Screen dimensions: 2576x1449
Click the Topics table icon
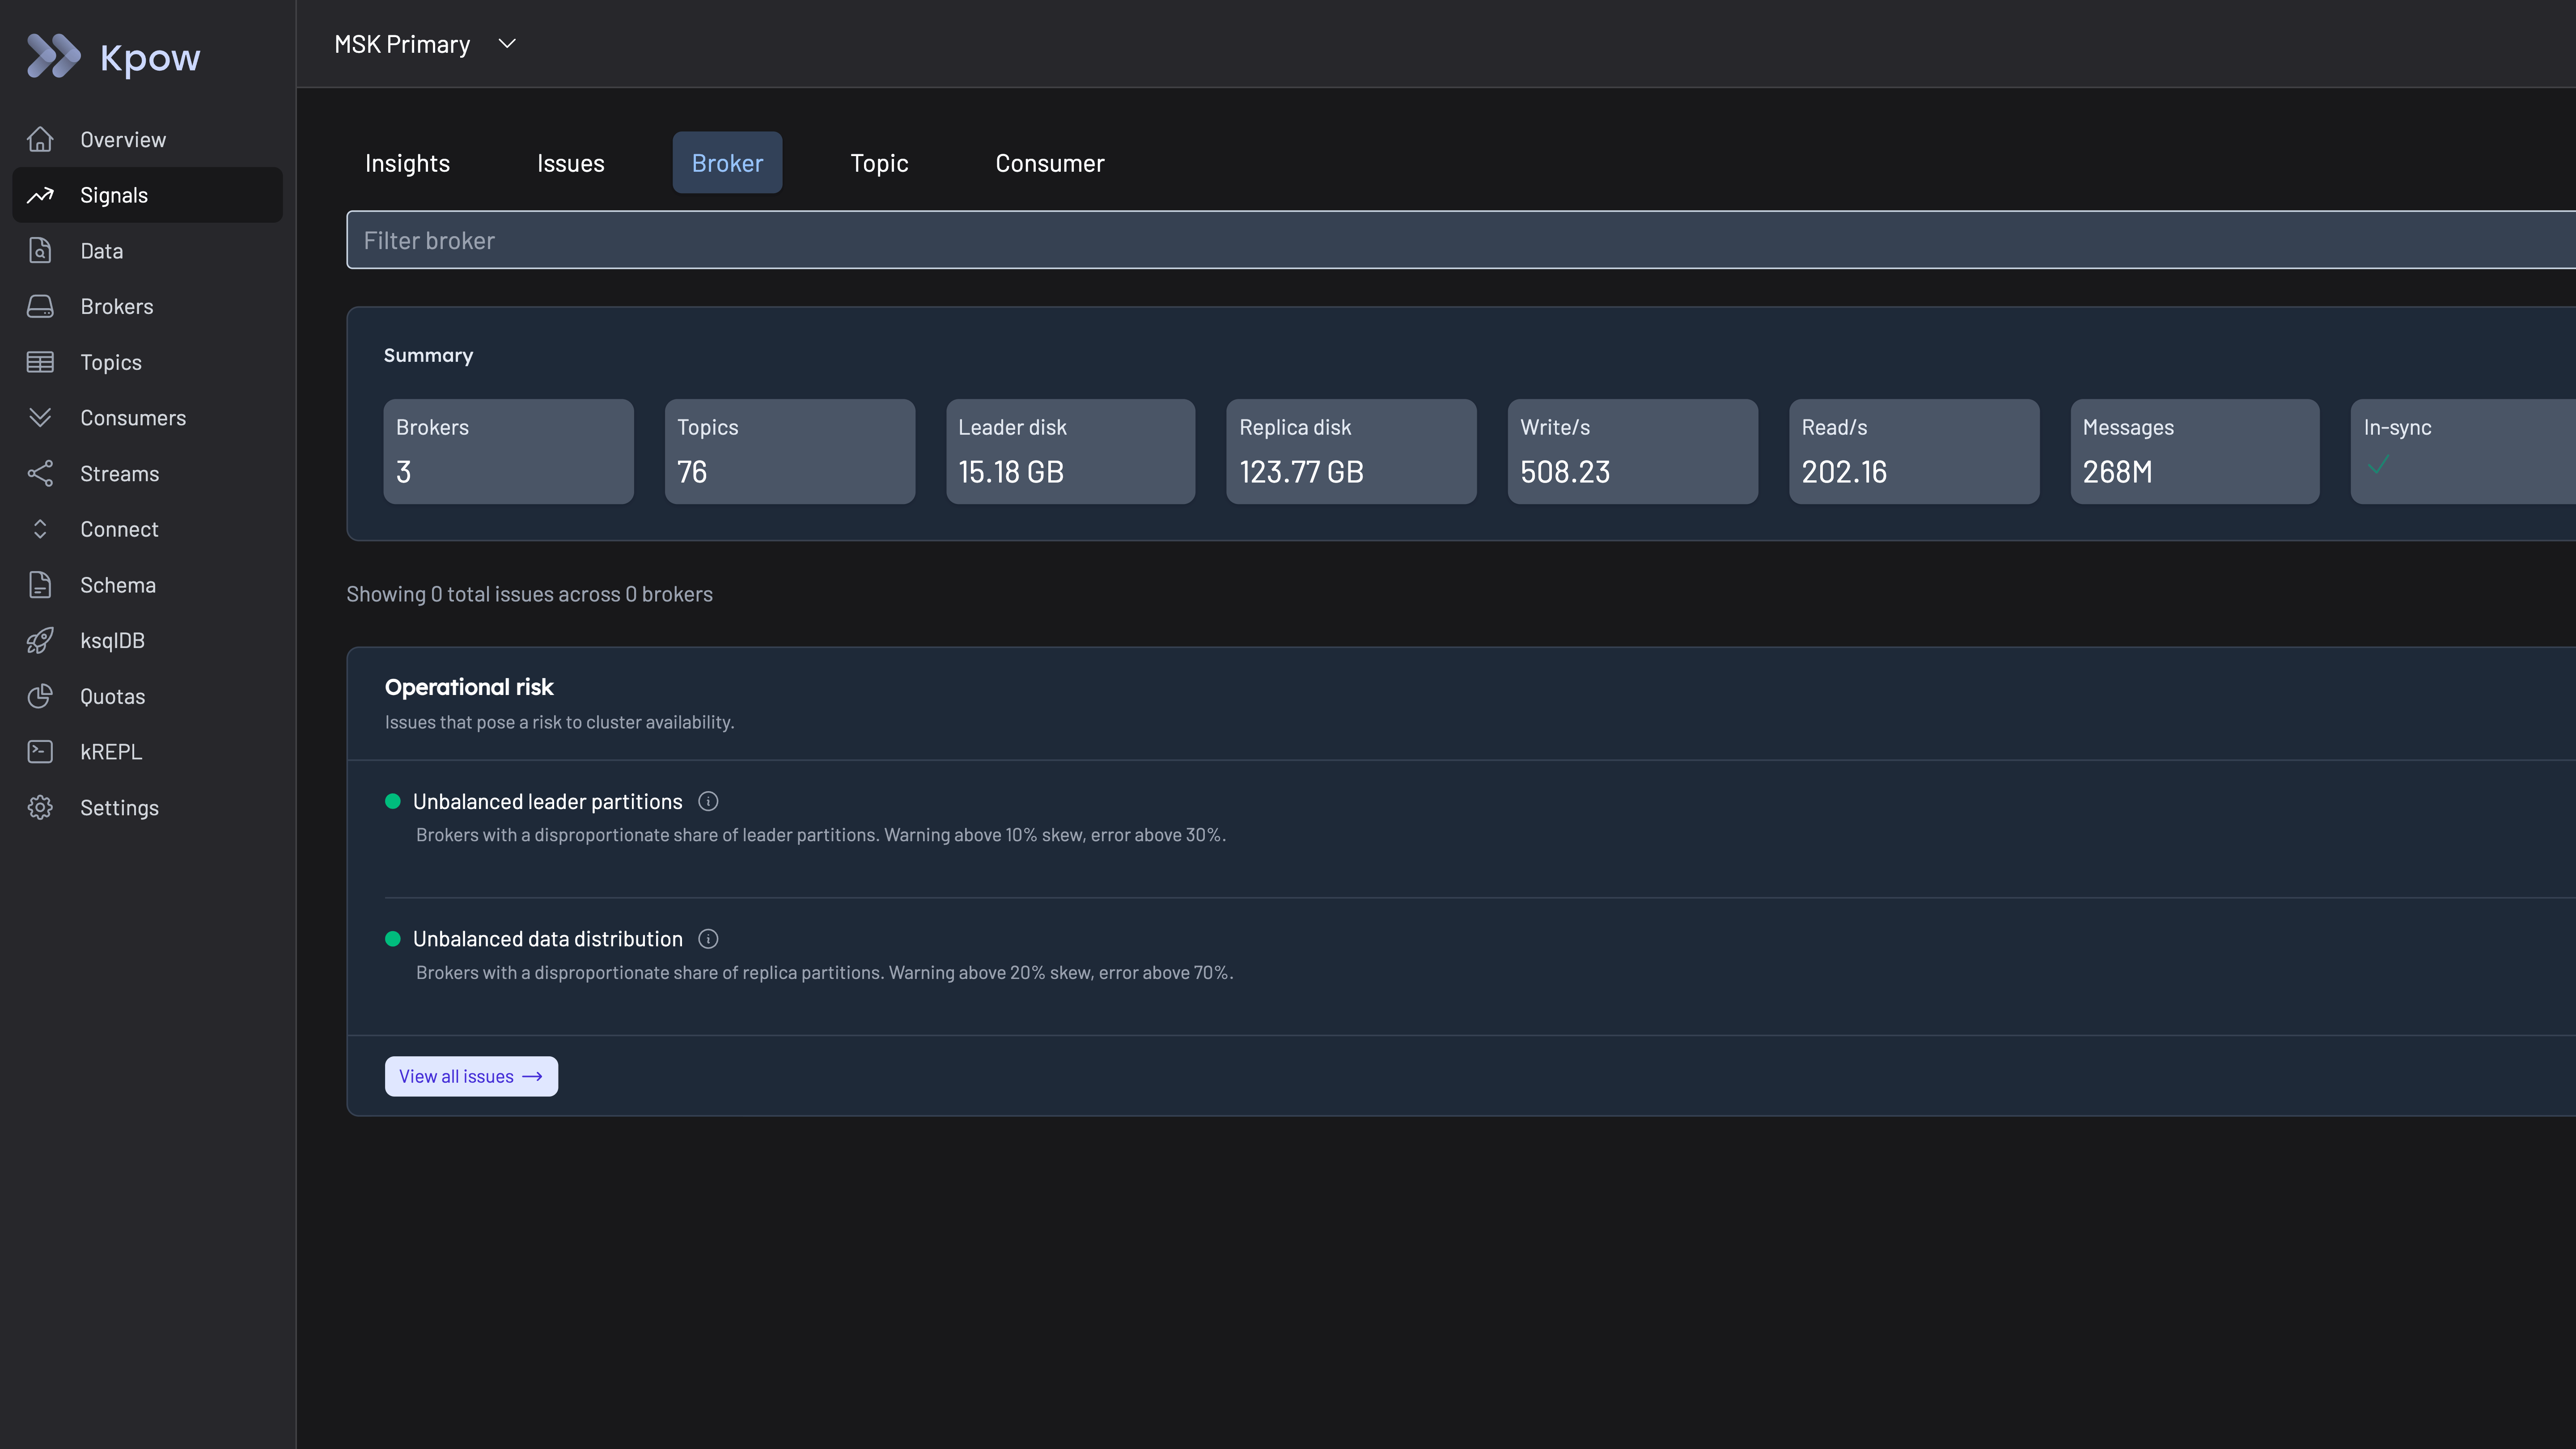point(40,362)
